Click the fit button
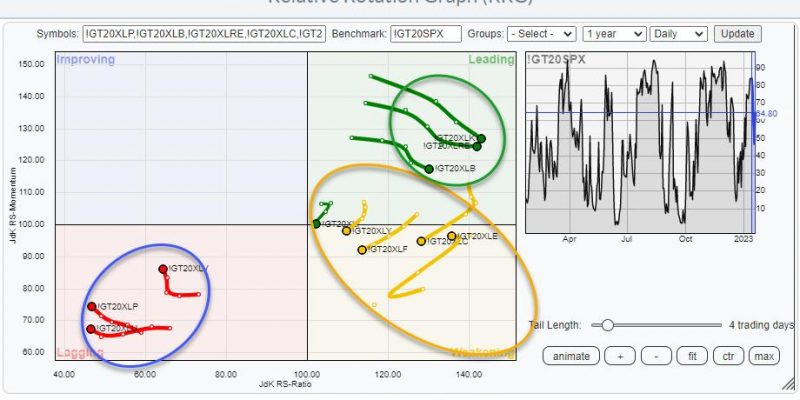Image resolution: width=800 pixels, height=400 pixels. tap(692, 356)
